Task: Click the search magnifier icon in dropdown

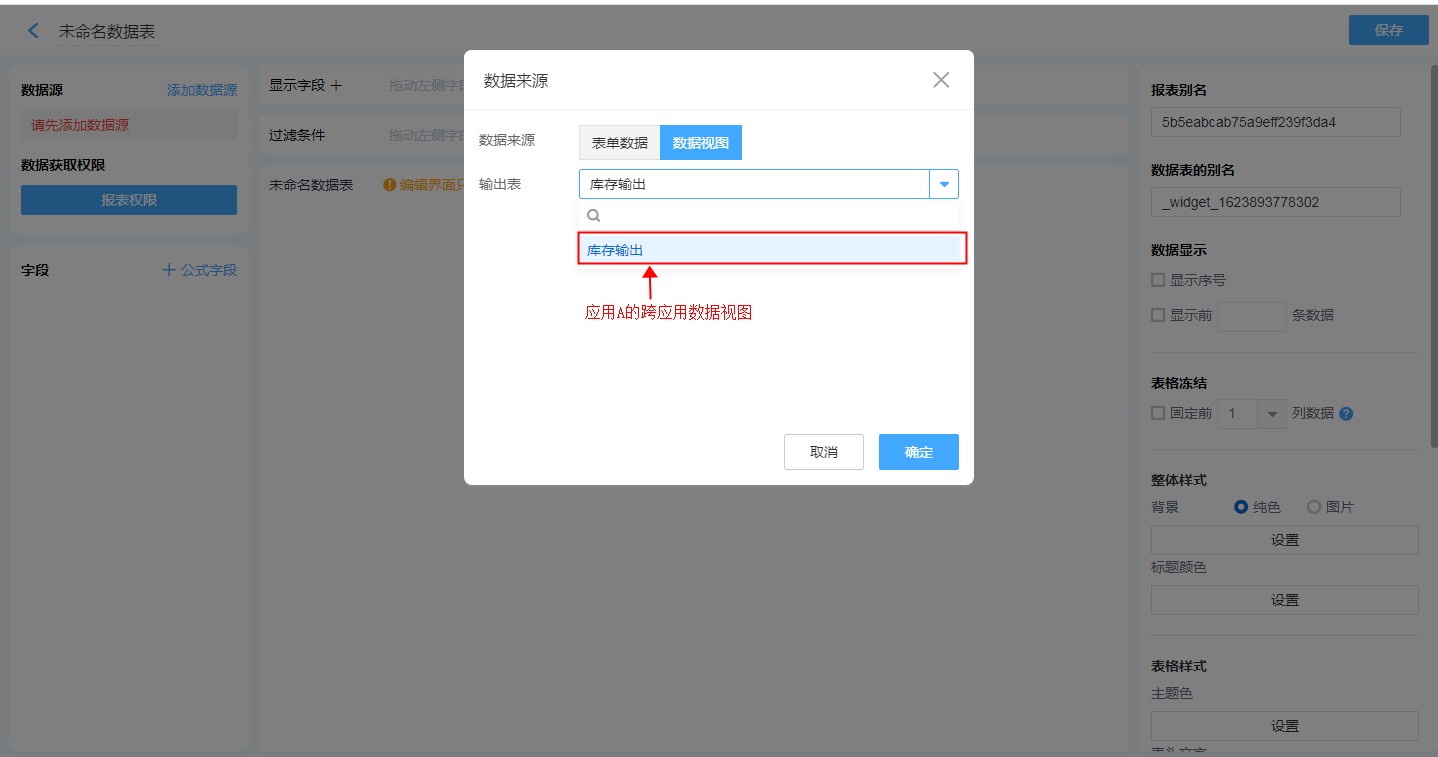Action: [593, 215]
